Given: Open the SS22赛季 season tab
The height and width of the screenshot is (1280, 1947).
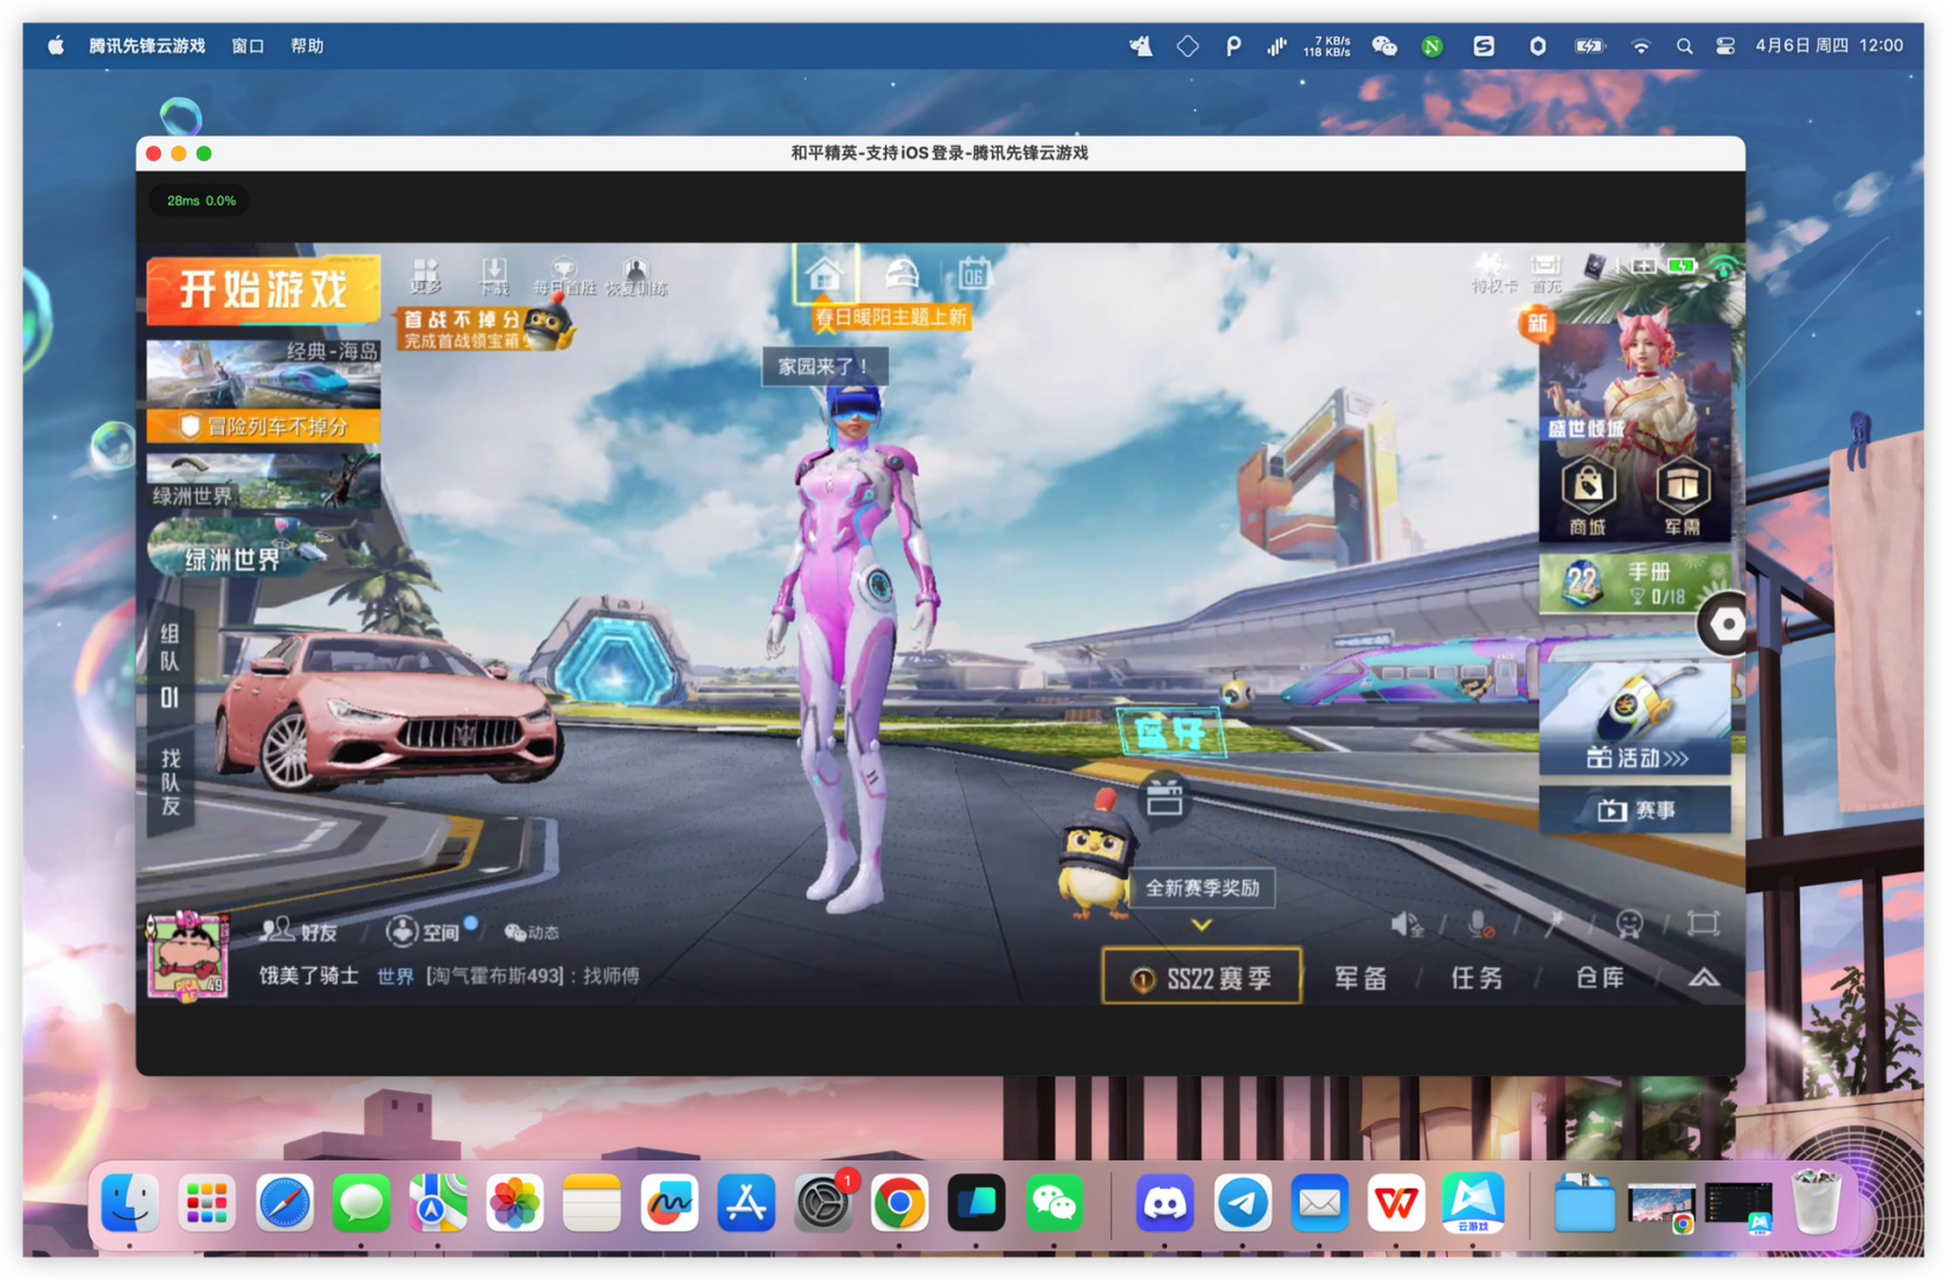Looking at the screenshot, I should coord(1201,977).
